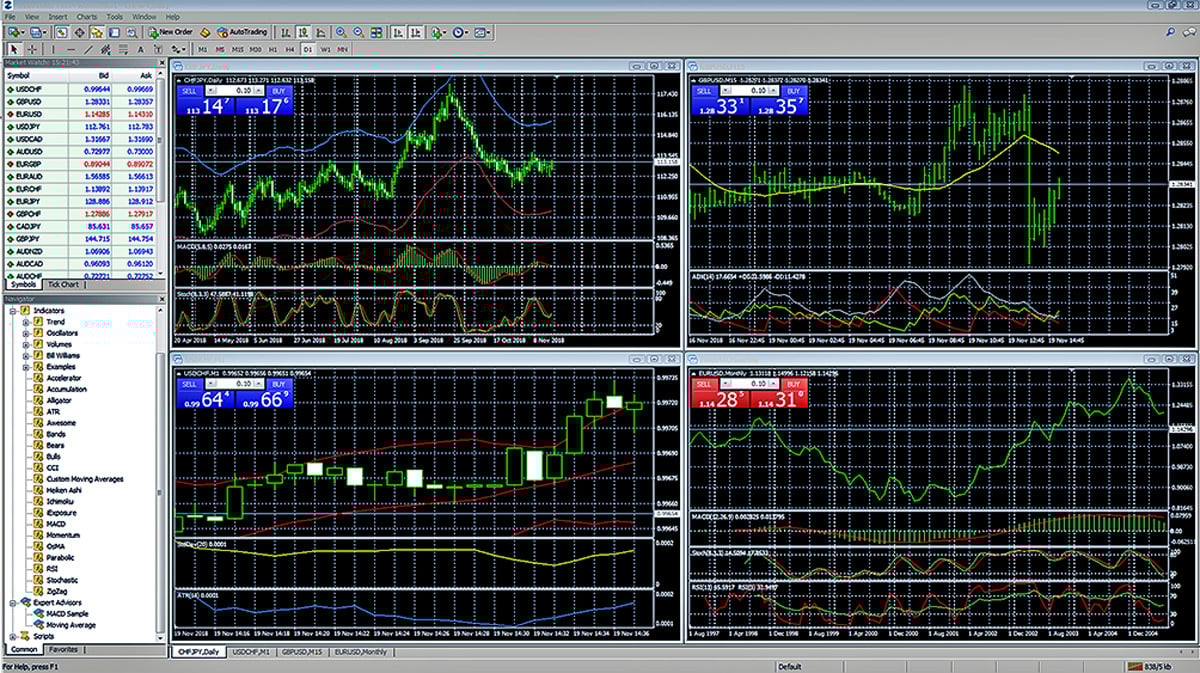Screen dimensions: 1200x673
Task: Toggle the M15 timeframe button
Action: 237,48
